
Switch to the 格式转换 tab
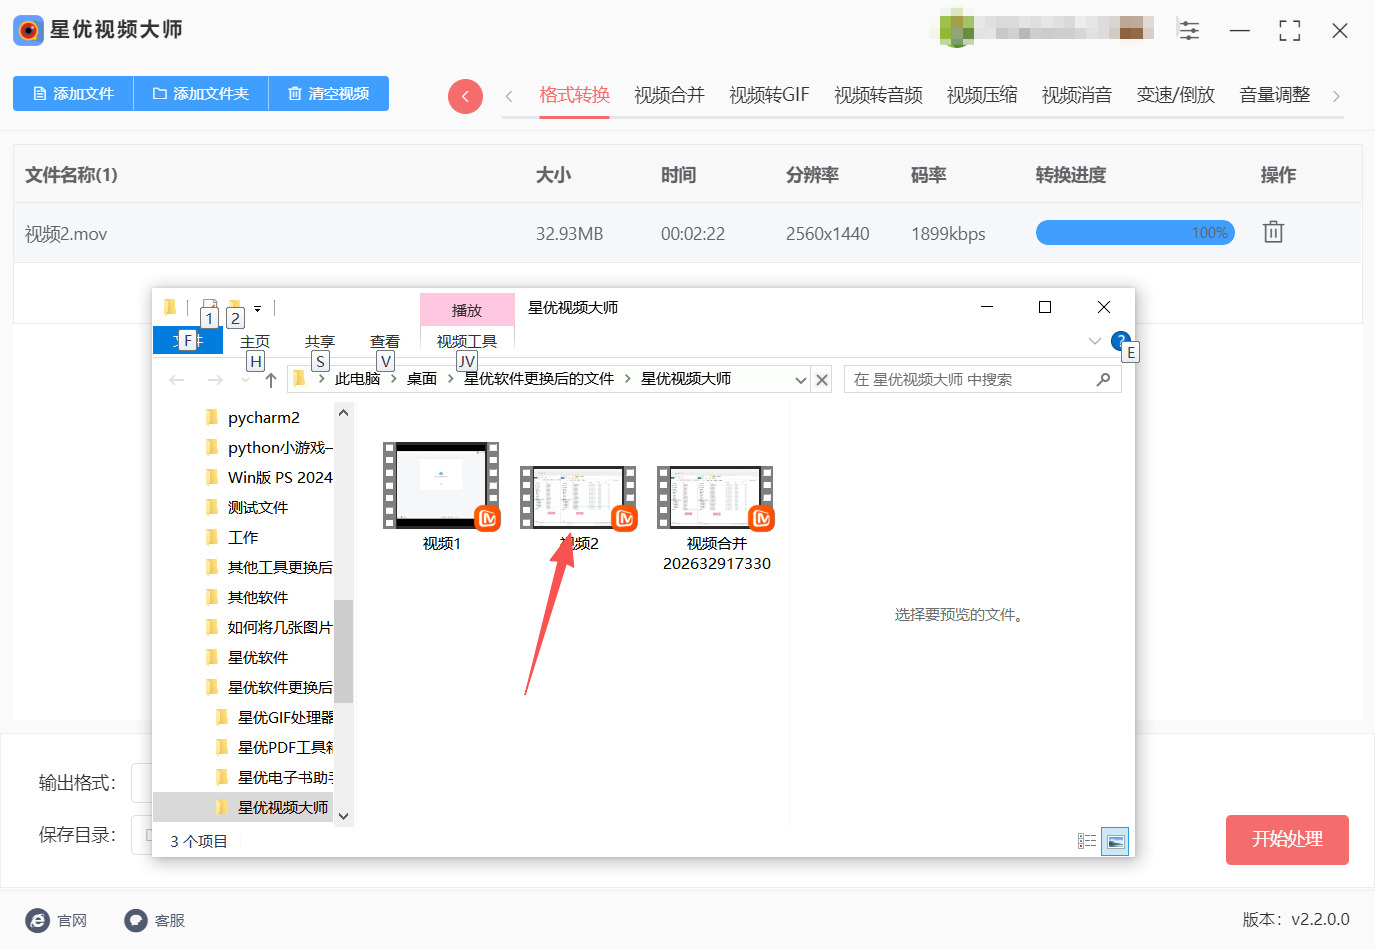574,95
